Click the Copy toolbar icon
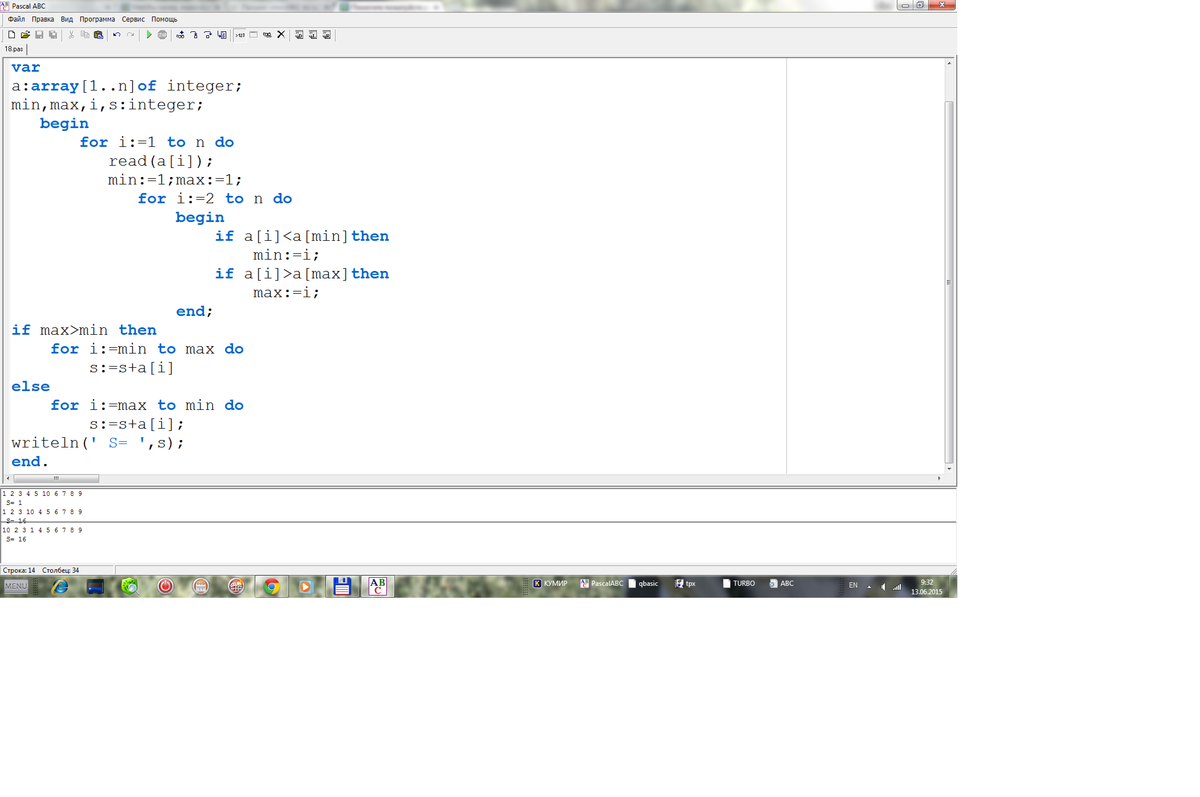This screenshot has height=797, width=1200. 85,35
